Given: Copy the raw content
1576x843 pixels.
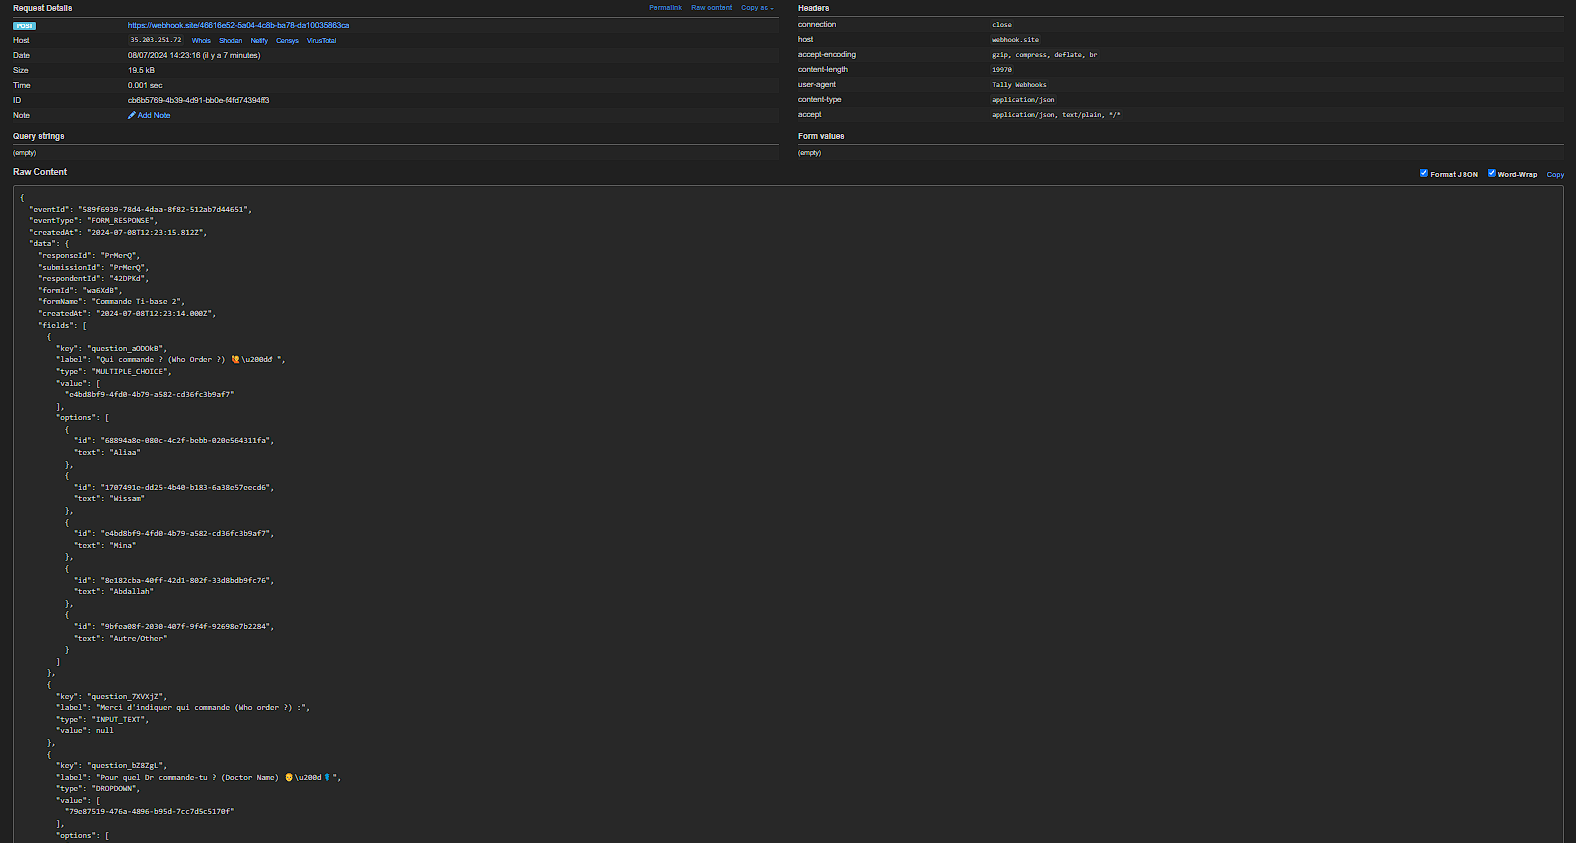Looking at the screenshot, I should click(x=1555, y=174).
